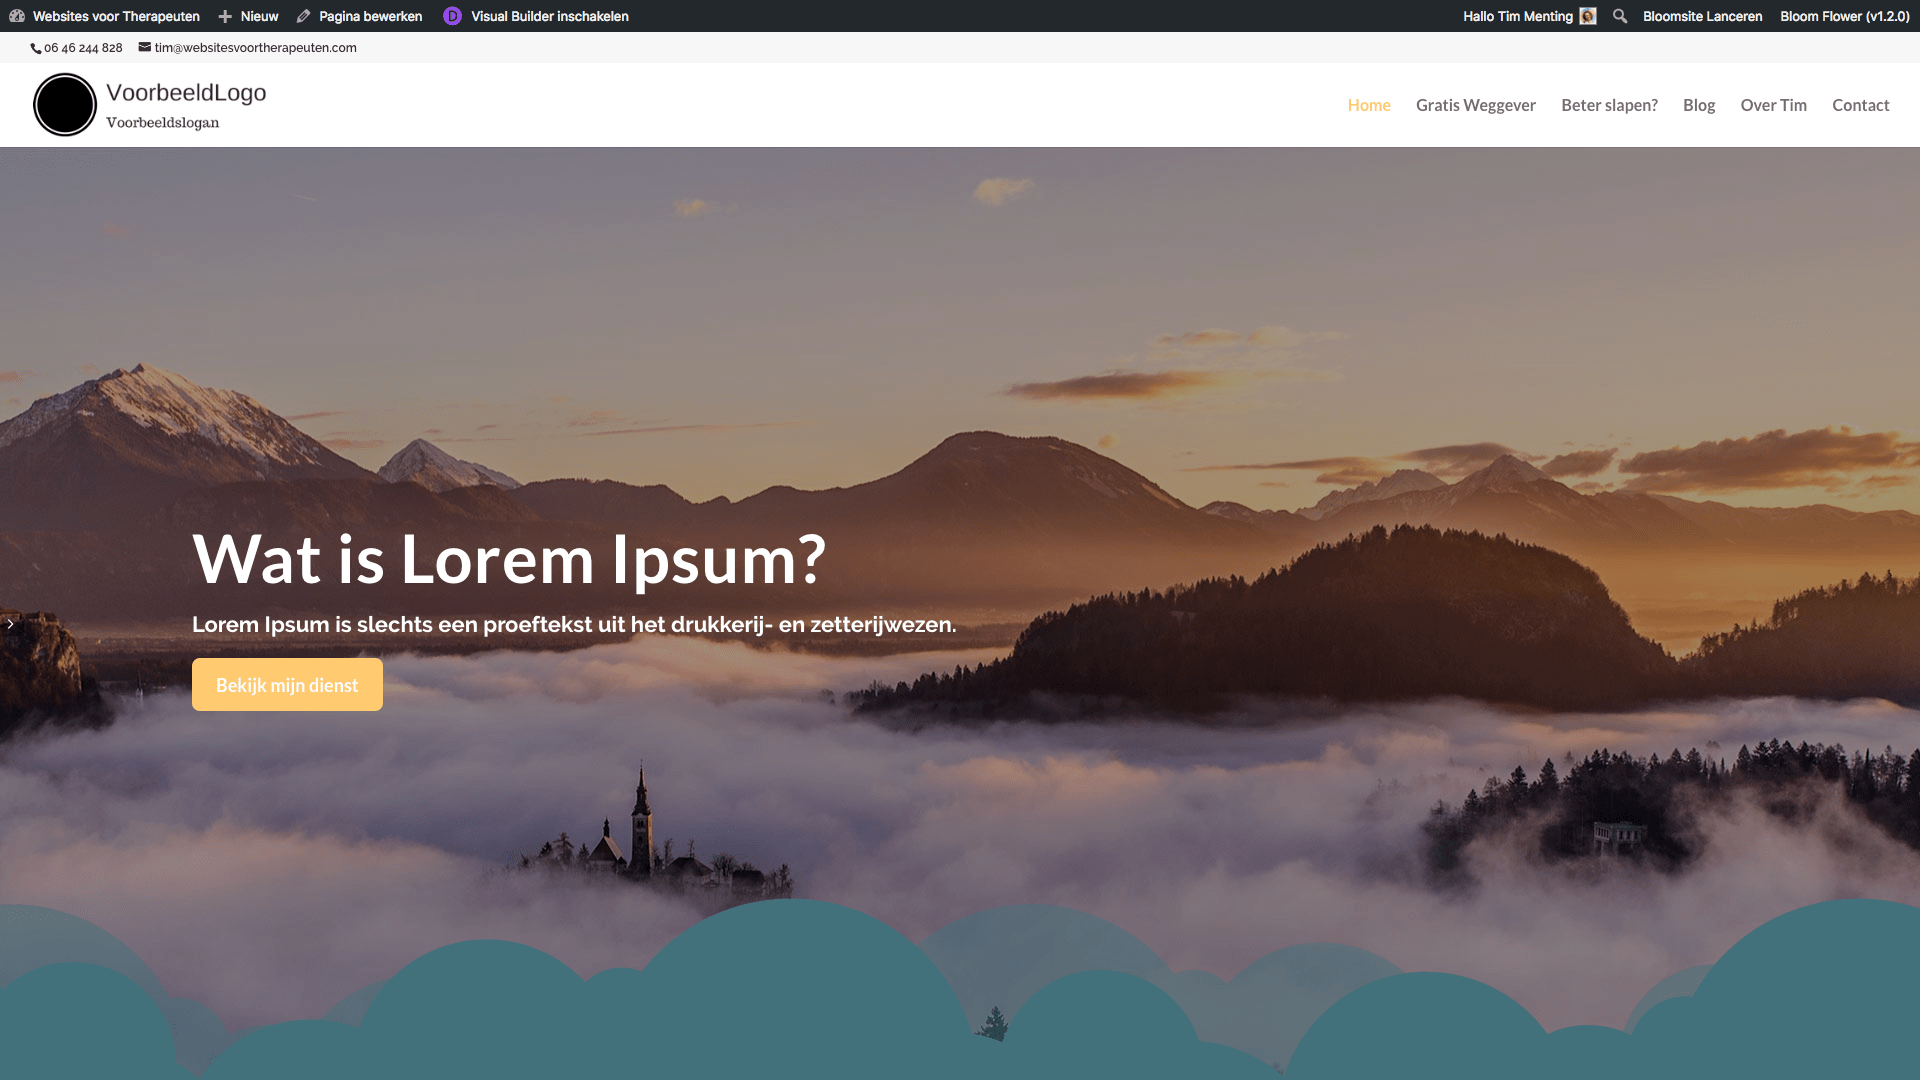This screenshot has width=1920, height=1080.
Task: Open the Gratis Weggever page
Action: tap(1476, 105)
